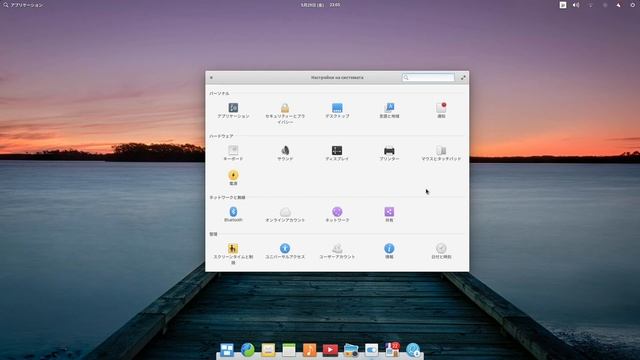The image size is (640, 360).
Task: Launch the Mail app from the dock
Action: [x=268, y=350]
